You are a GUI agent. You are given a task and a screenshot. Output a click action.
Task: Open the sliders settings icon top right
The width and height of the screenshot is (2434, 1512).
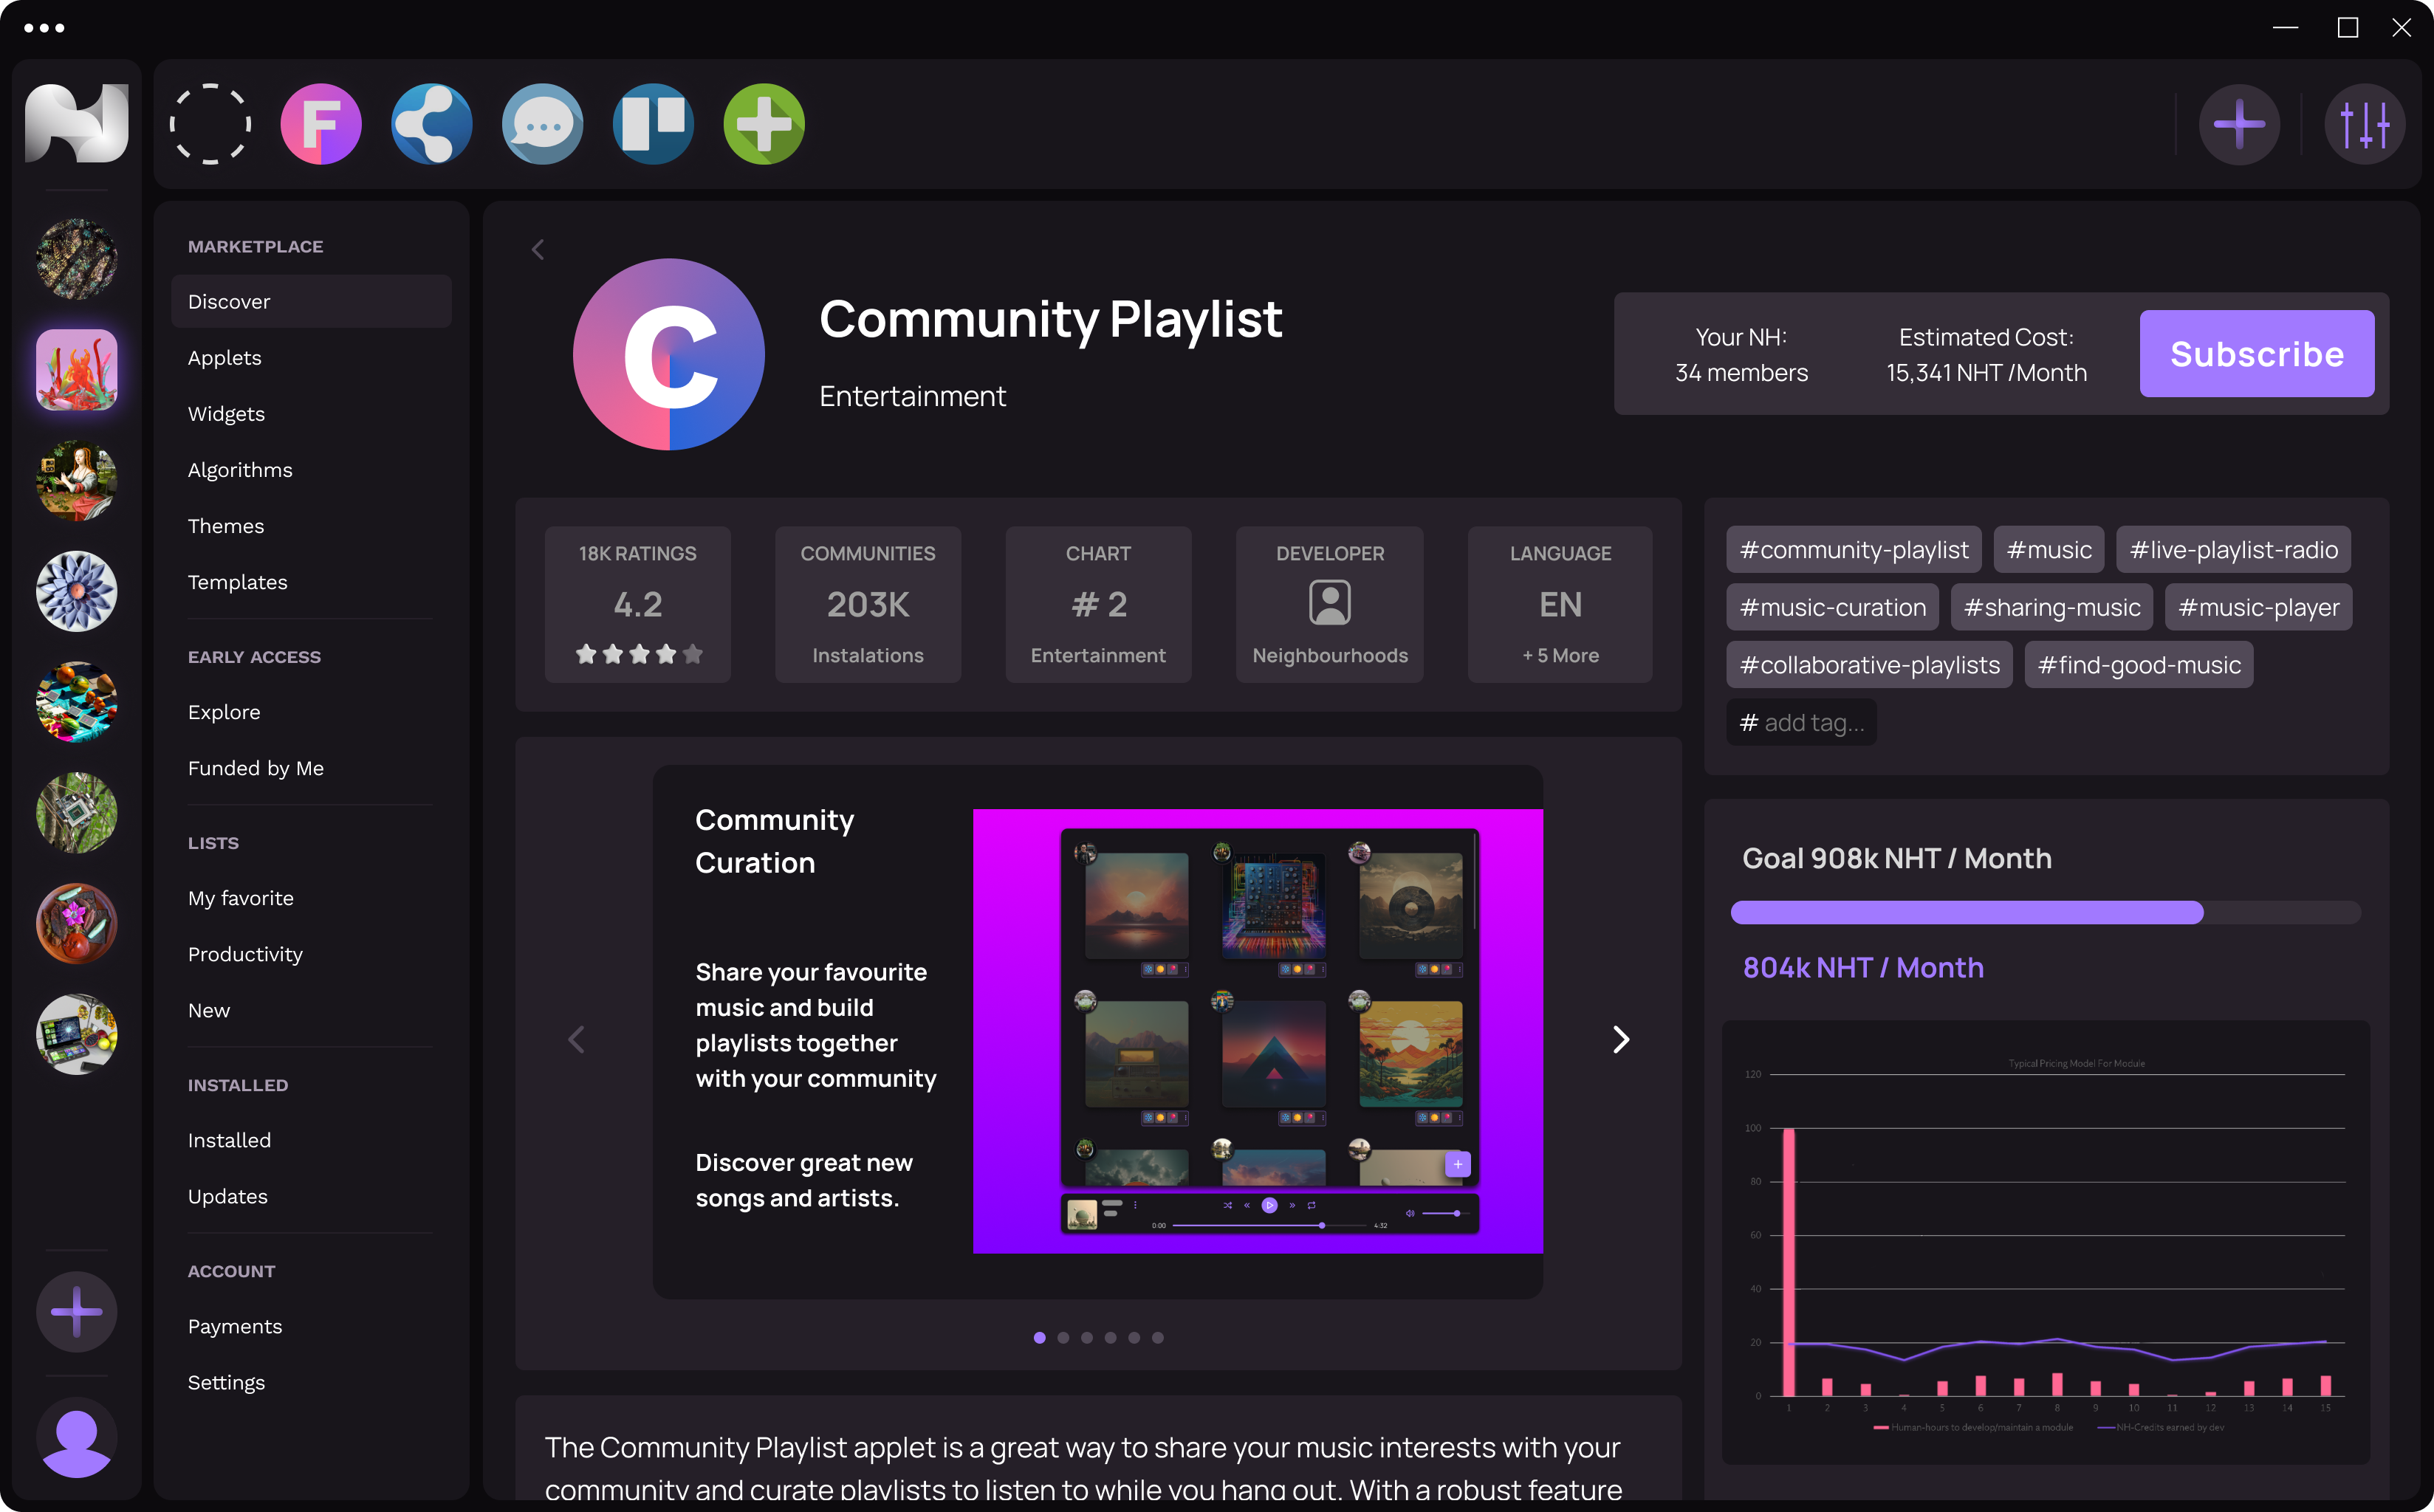click(2364, 124)
